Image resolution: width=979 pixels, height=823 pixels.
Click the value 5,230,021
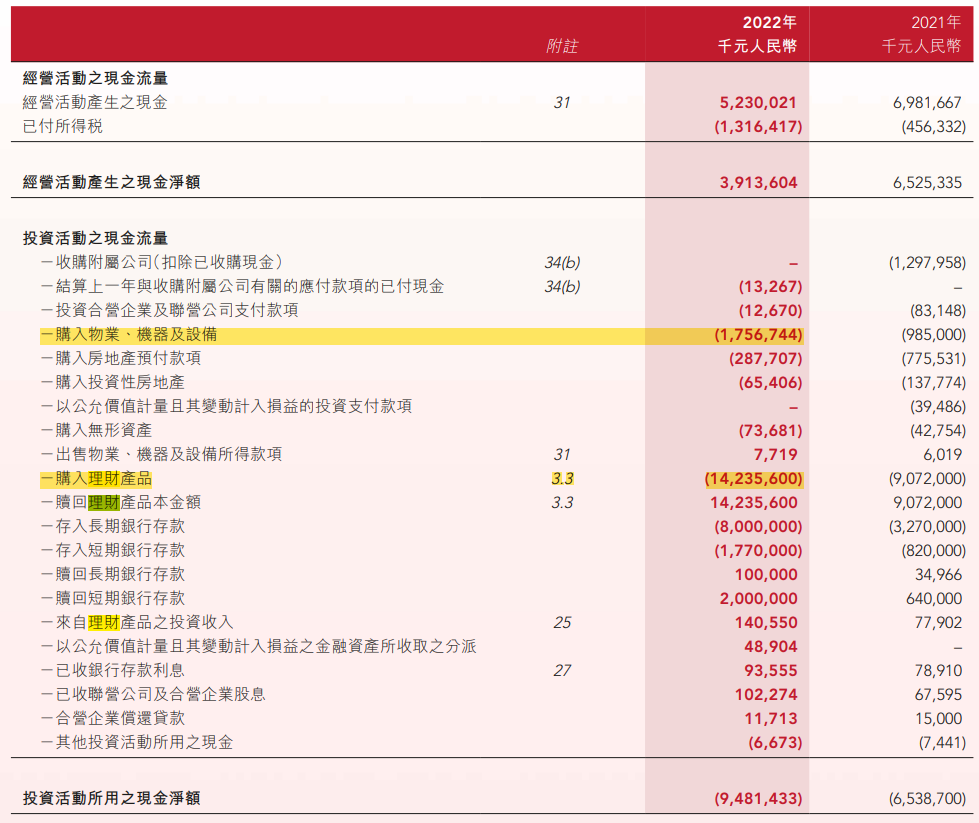point(758,102)
